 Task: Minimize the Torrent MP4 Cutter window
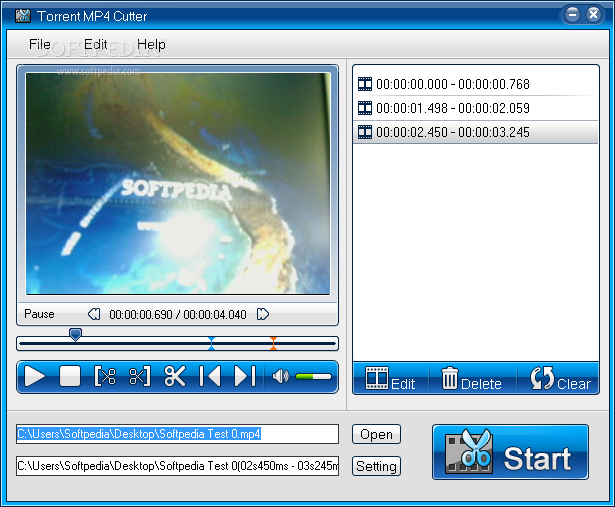point(572,15)
